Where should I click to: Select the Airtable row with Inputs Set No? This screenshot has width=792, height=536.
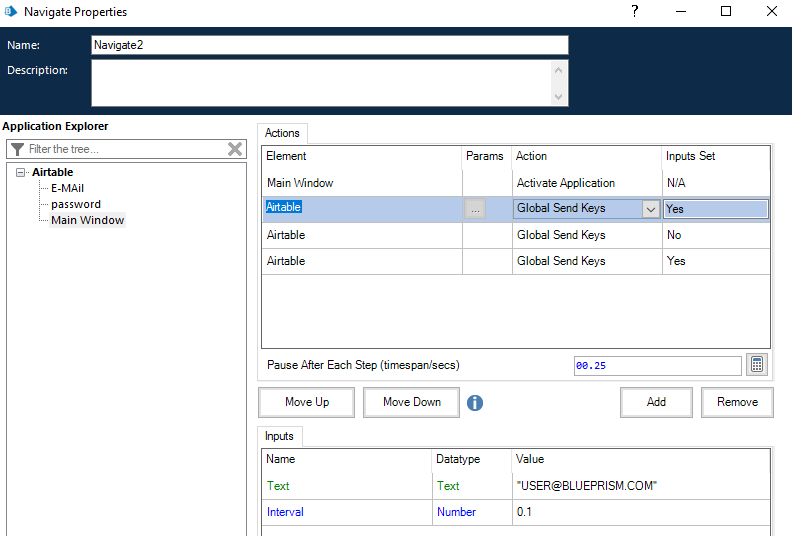362,235
